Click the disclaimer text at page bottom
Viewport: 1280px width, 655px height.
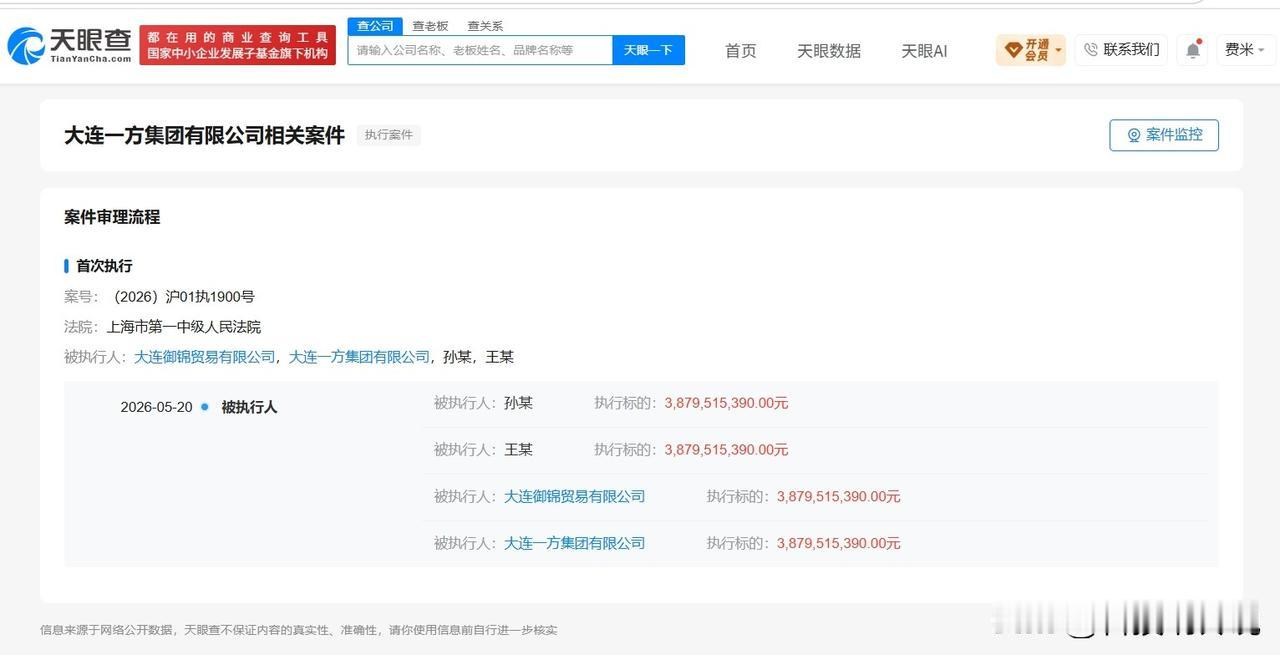click(299, 630)
